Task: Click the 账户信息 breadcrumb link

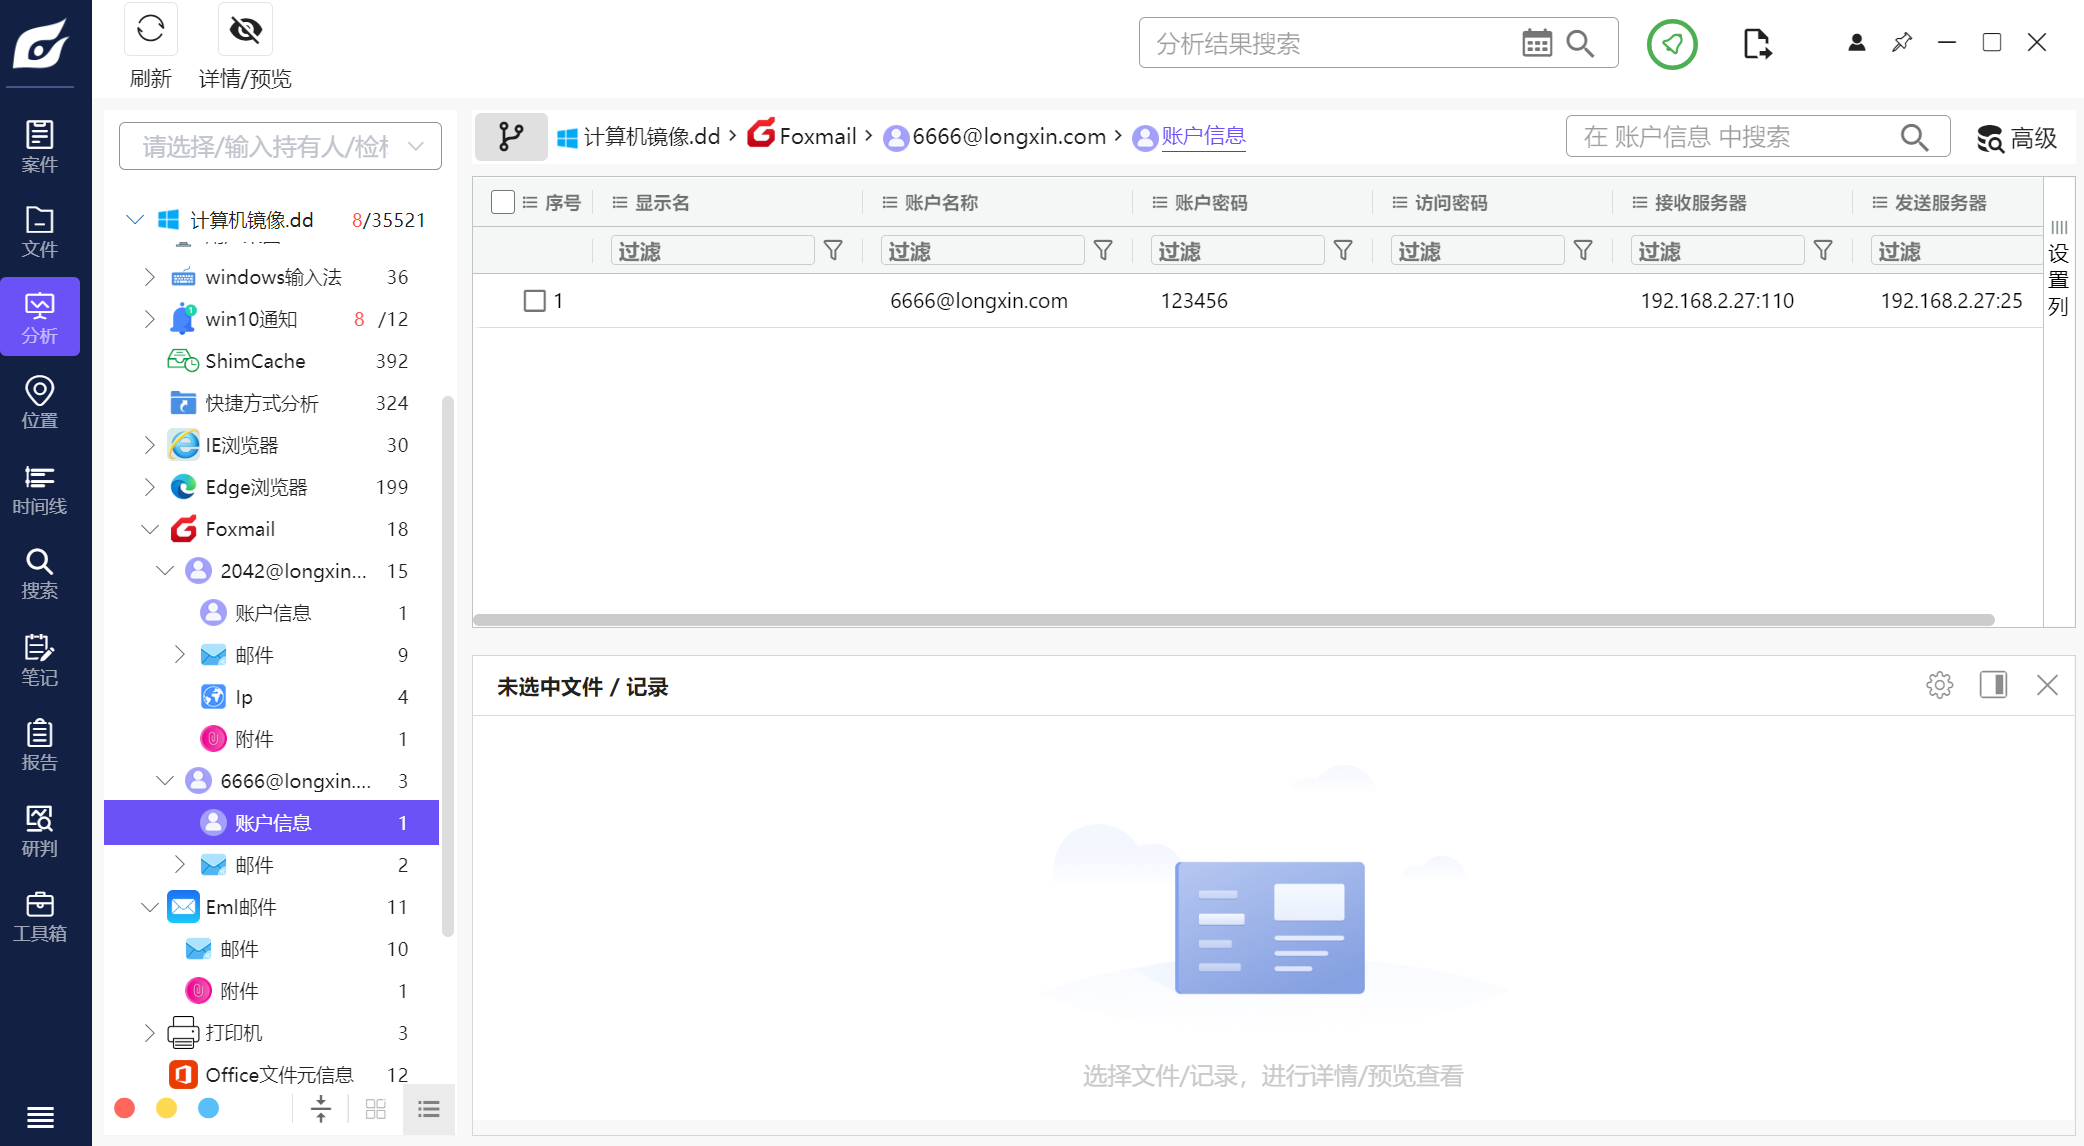Action: 1203,136
